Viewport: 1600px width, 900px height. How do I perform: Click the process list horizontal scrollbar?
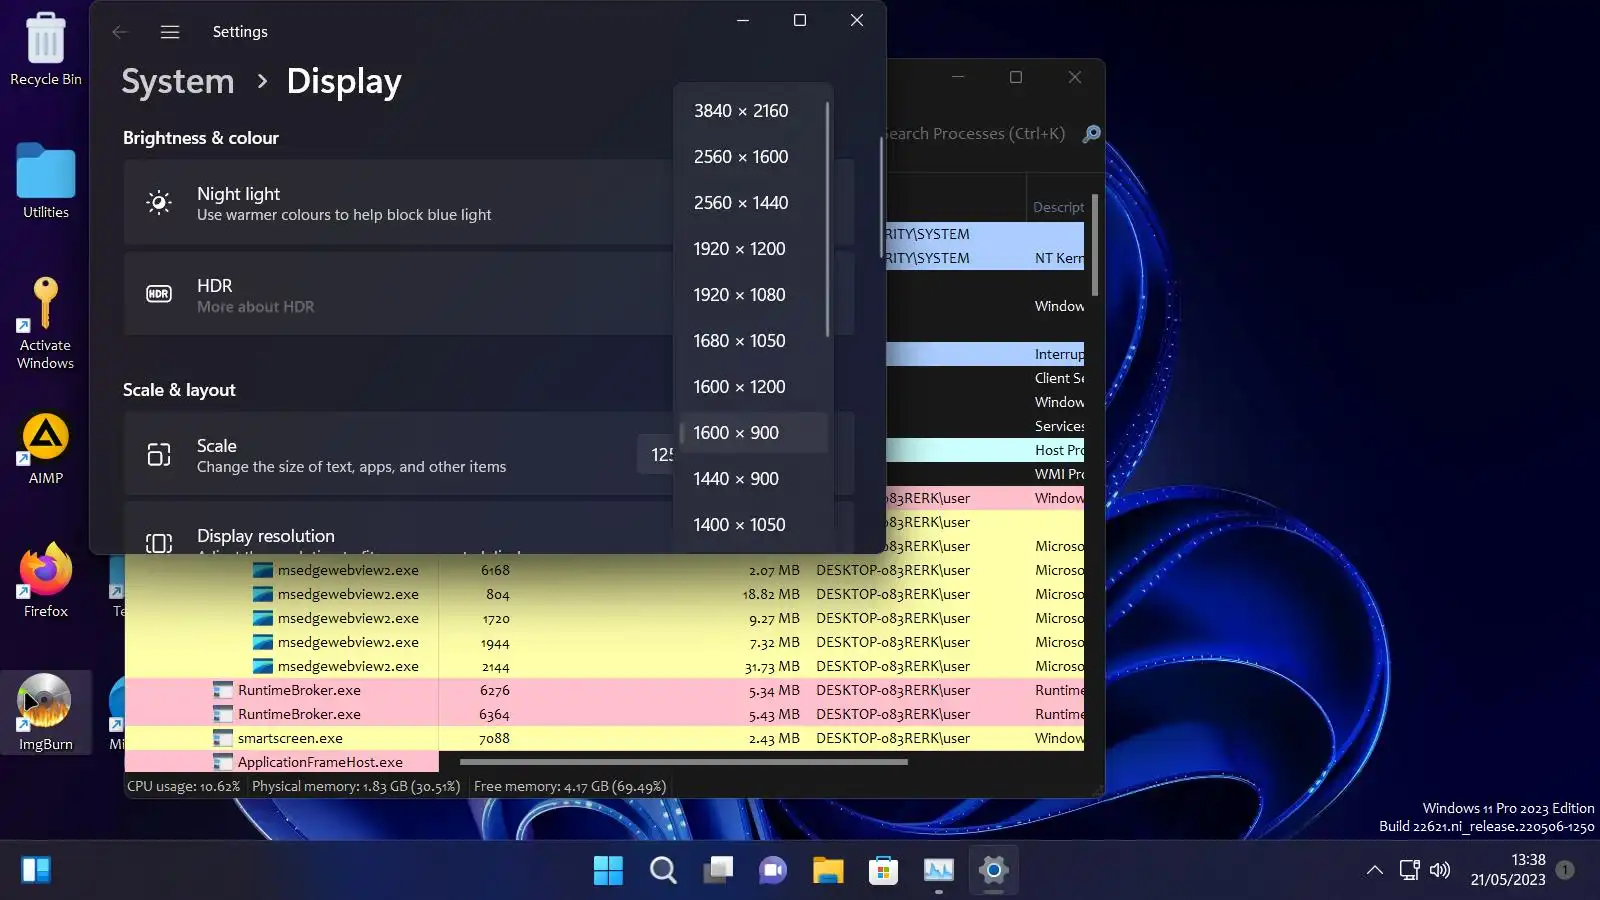pos(684,762)
